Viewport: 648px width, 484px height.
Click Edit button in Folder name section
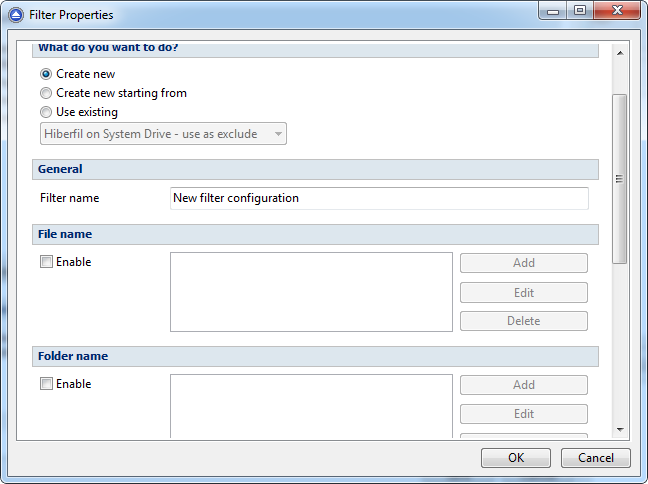[x=524, y=414]
